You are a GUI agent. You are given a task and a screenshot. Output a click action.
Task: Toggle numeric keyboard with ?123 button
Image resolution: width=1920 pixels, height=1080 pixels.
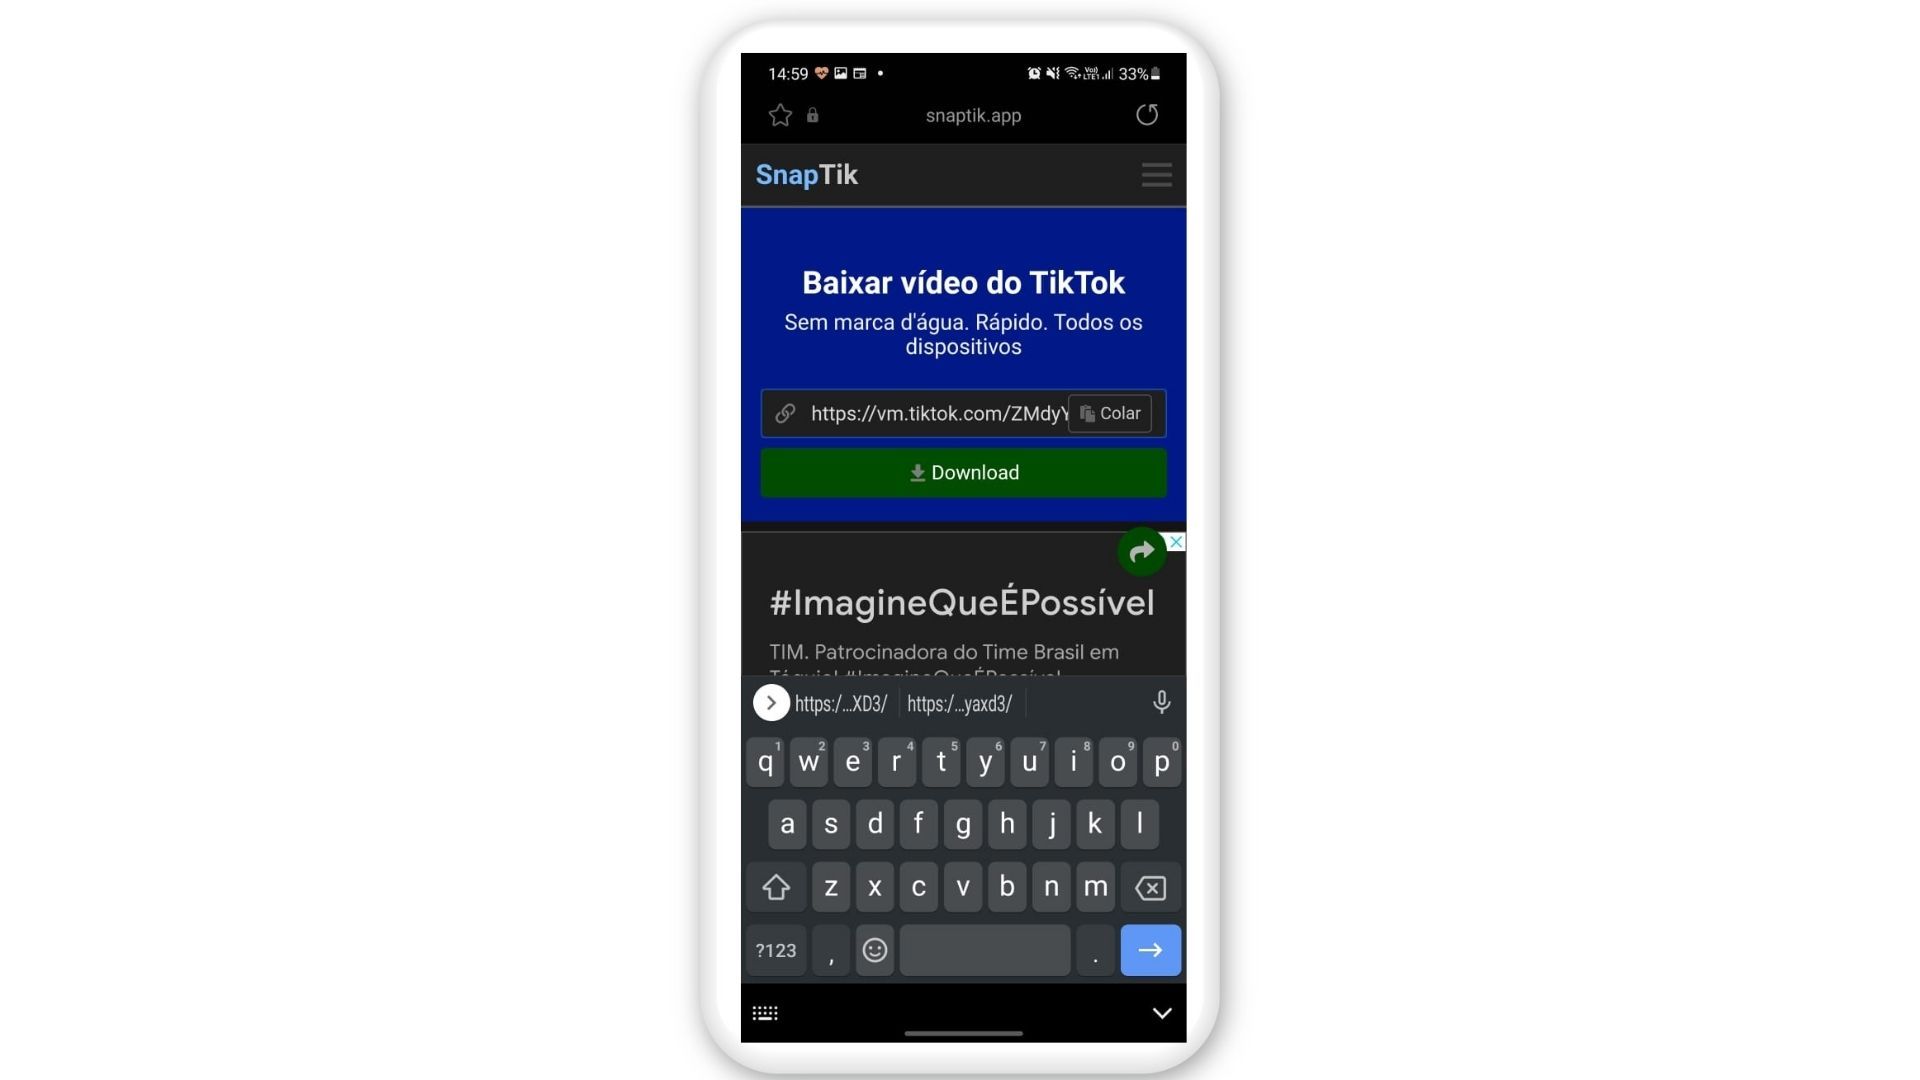pyautogui.click(x=775, y=949)
